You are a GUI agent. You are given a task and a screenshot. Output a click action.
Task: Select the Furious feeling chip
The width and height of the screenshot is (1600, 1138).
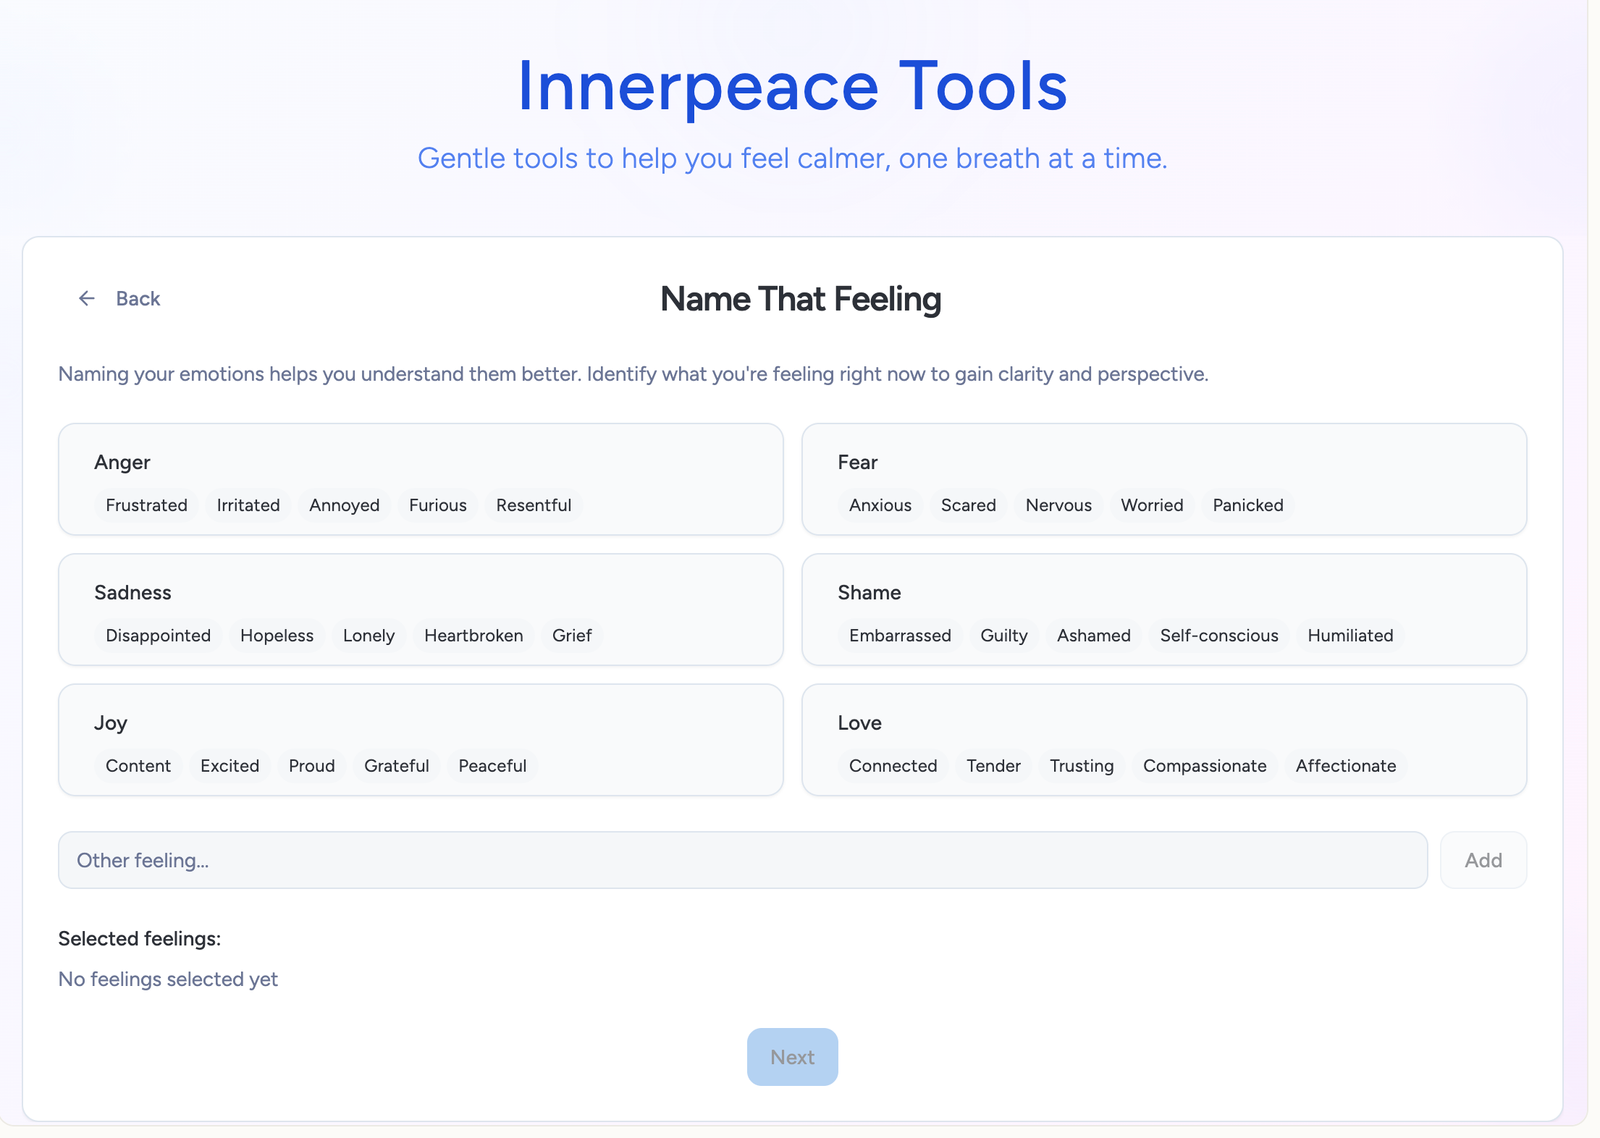coord(437,506)
